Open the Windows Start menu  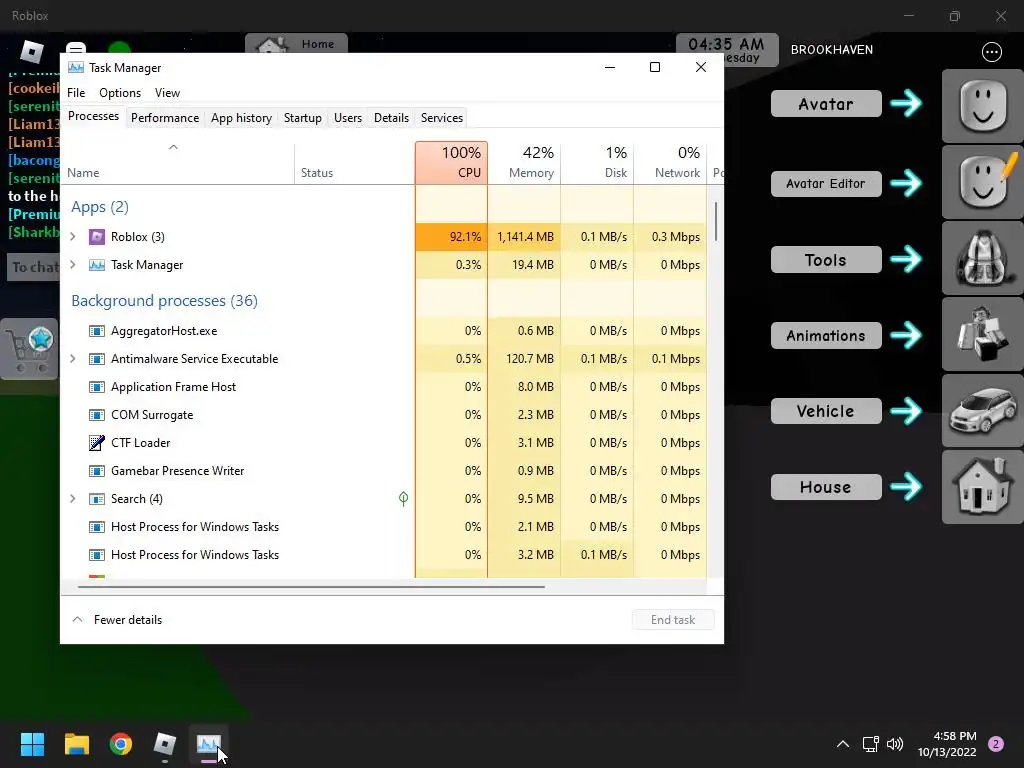pos(32,744)
